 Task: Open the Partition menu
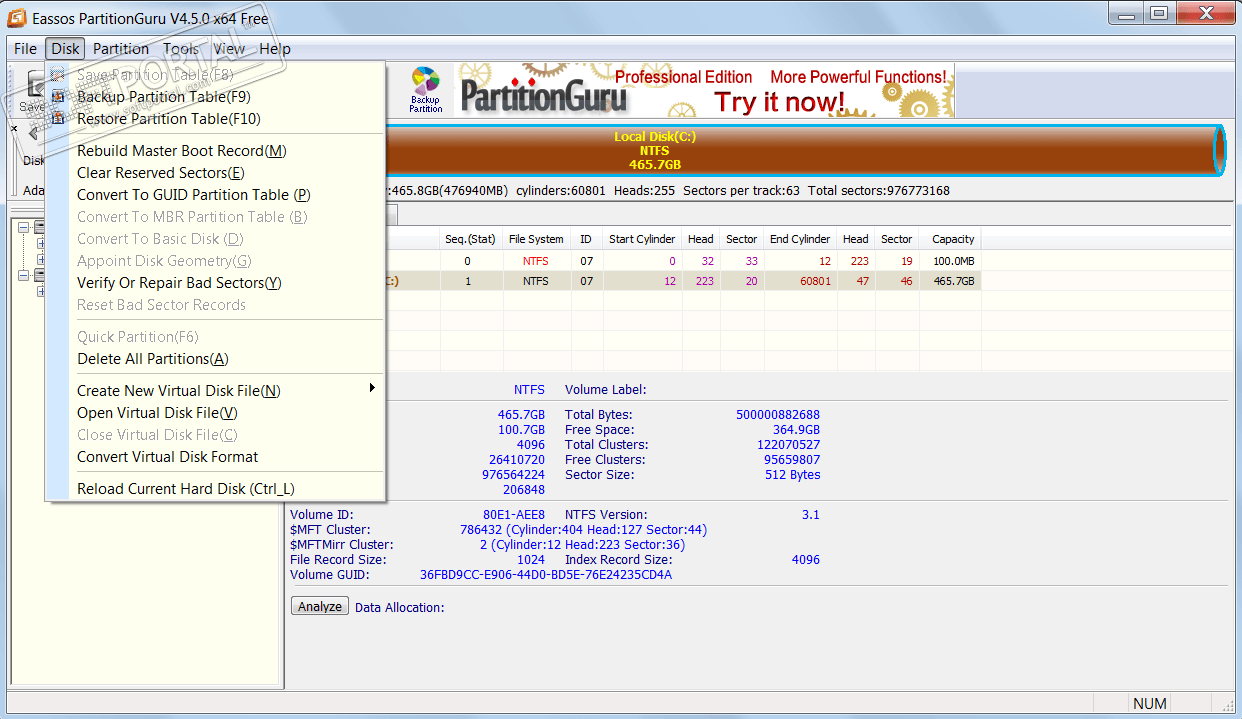pos(121,48)
